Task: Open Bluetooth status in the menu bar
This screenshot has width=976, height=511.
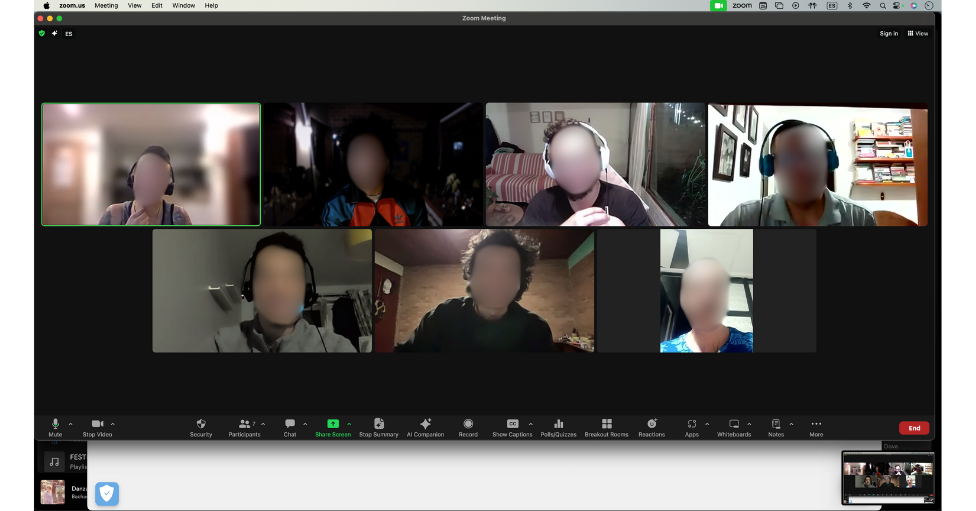Action: (x=850, y=6)
